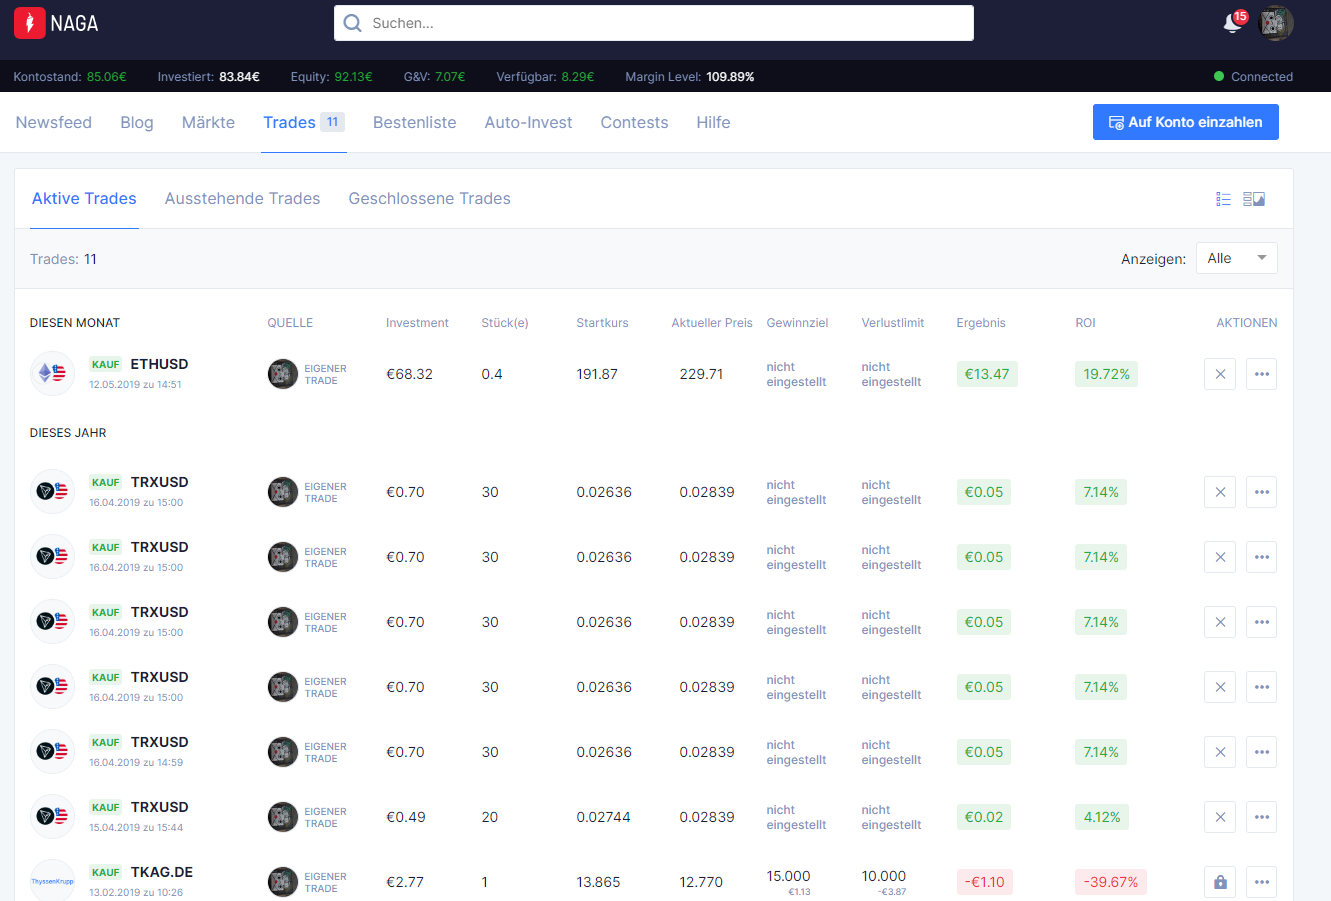Click the NAGA logo
Screen dimensions: 1331x901
coord(56,23)
